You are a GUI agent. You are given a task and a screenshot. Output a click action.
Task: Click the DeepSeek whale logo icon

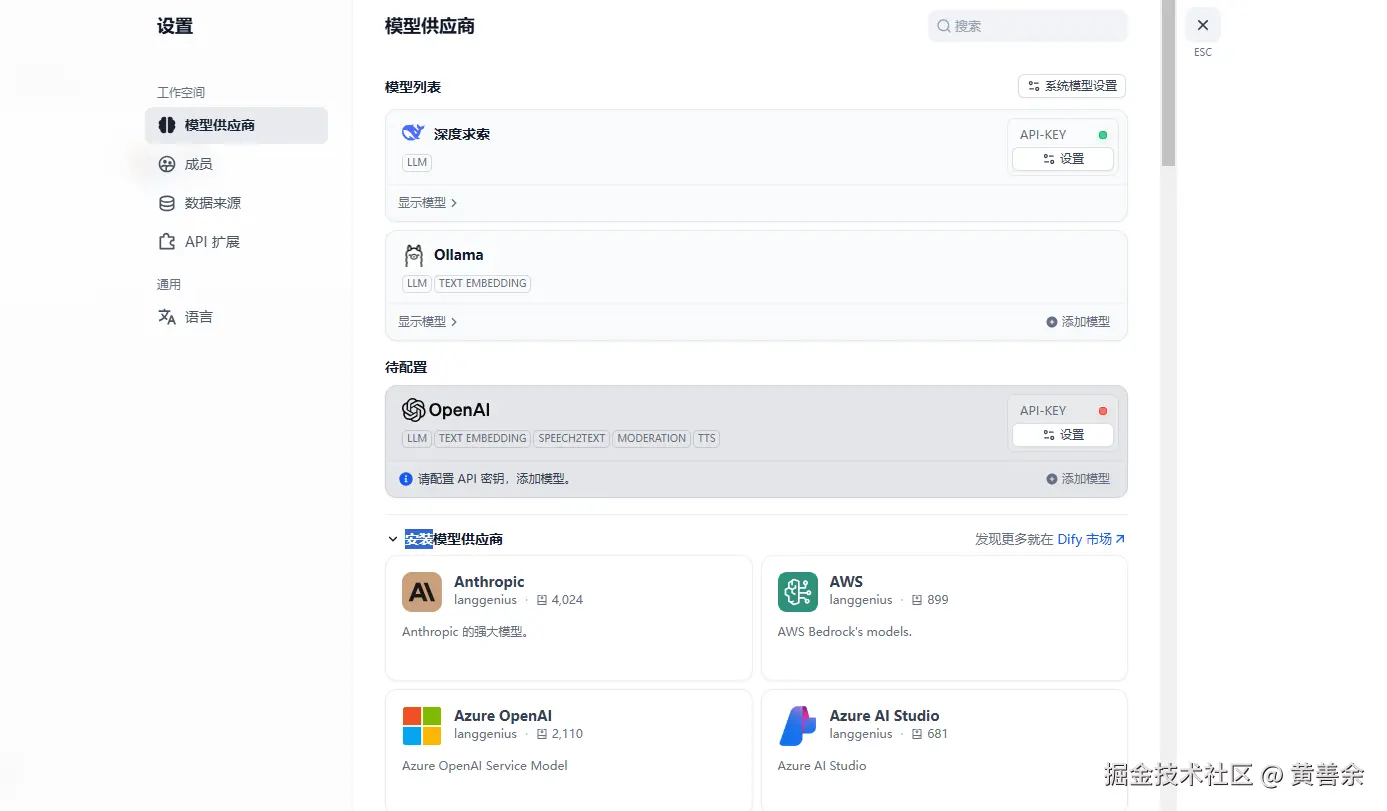coord(413,133)
